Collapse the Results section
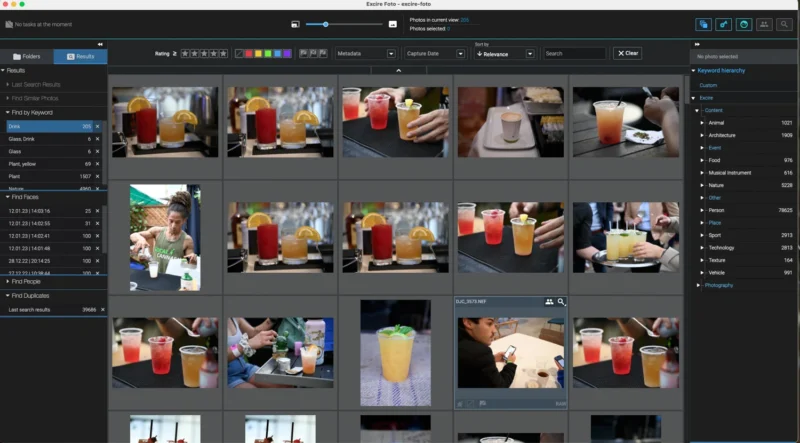The height and width of the screenshot is (443, 800). point(3,70)
